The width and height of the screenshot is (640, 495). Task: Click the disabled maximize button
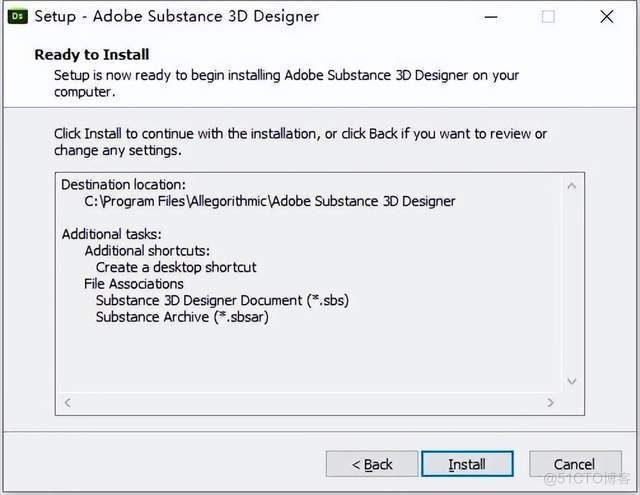click(x=548, y=17)
